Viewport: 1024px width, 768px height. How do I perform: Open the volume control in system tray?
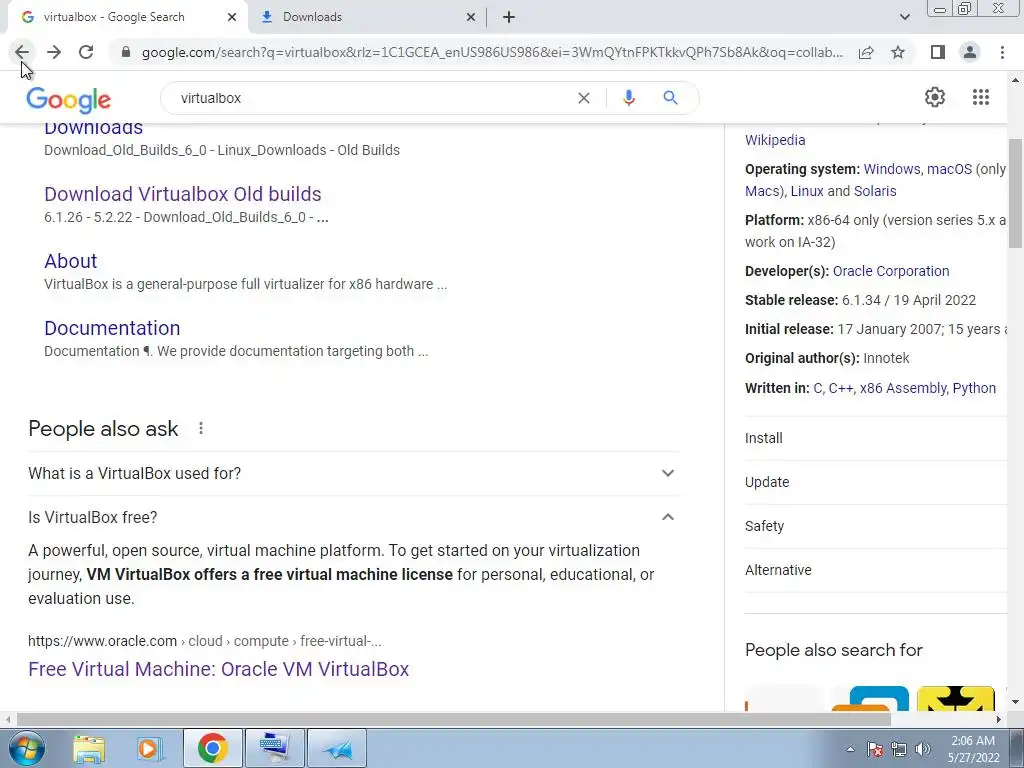[922, 749]
